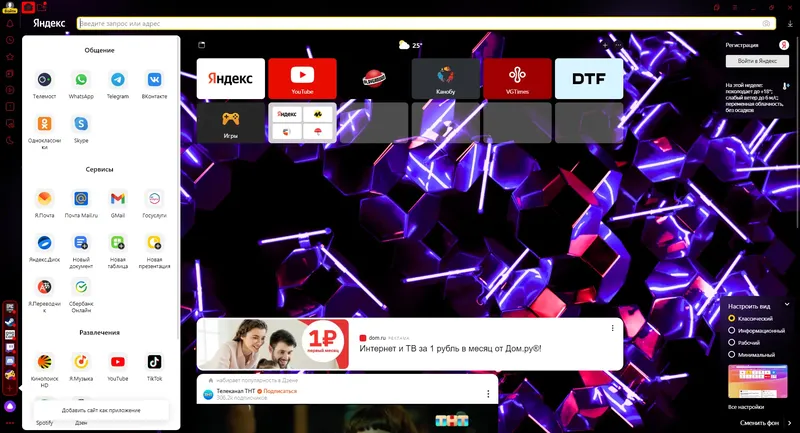Open the Госуслуги service icon
The image size is (800, 433).
coord(155,199)
